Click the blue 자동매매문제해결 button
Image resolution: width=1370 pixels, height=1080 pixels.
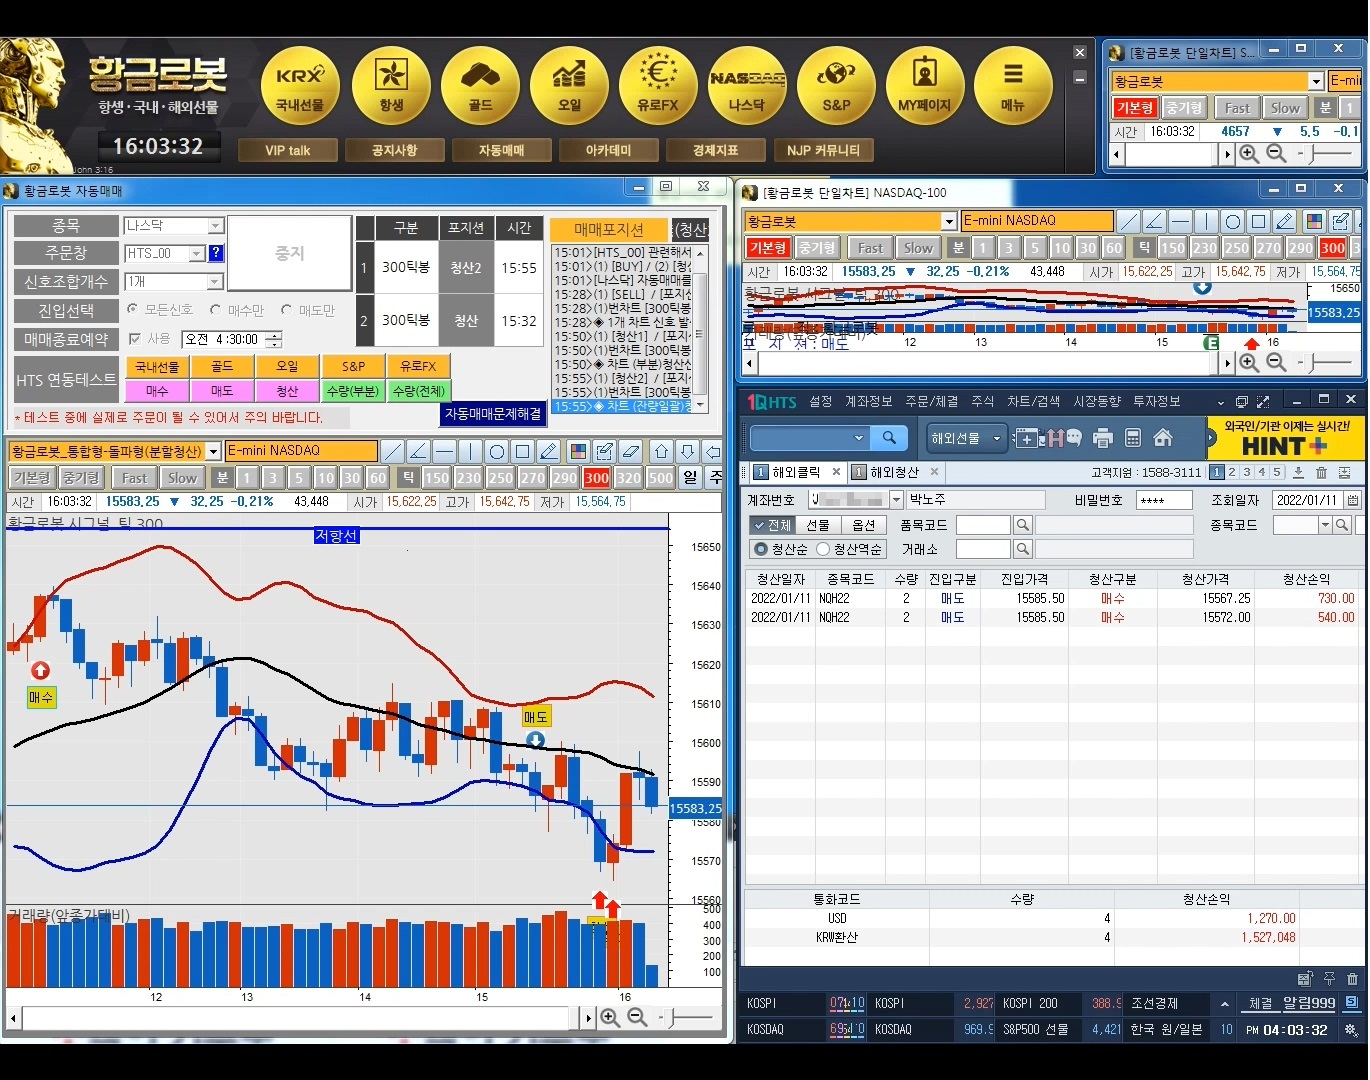(493, 414)
